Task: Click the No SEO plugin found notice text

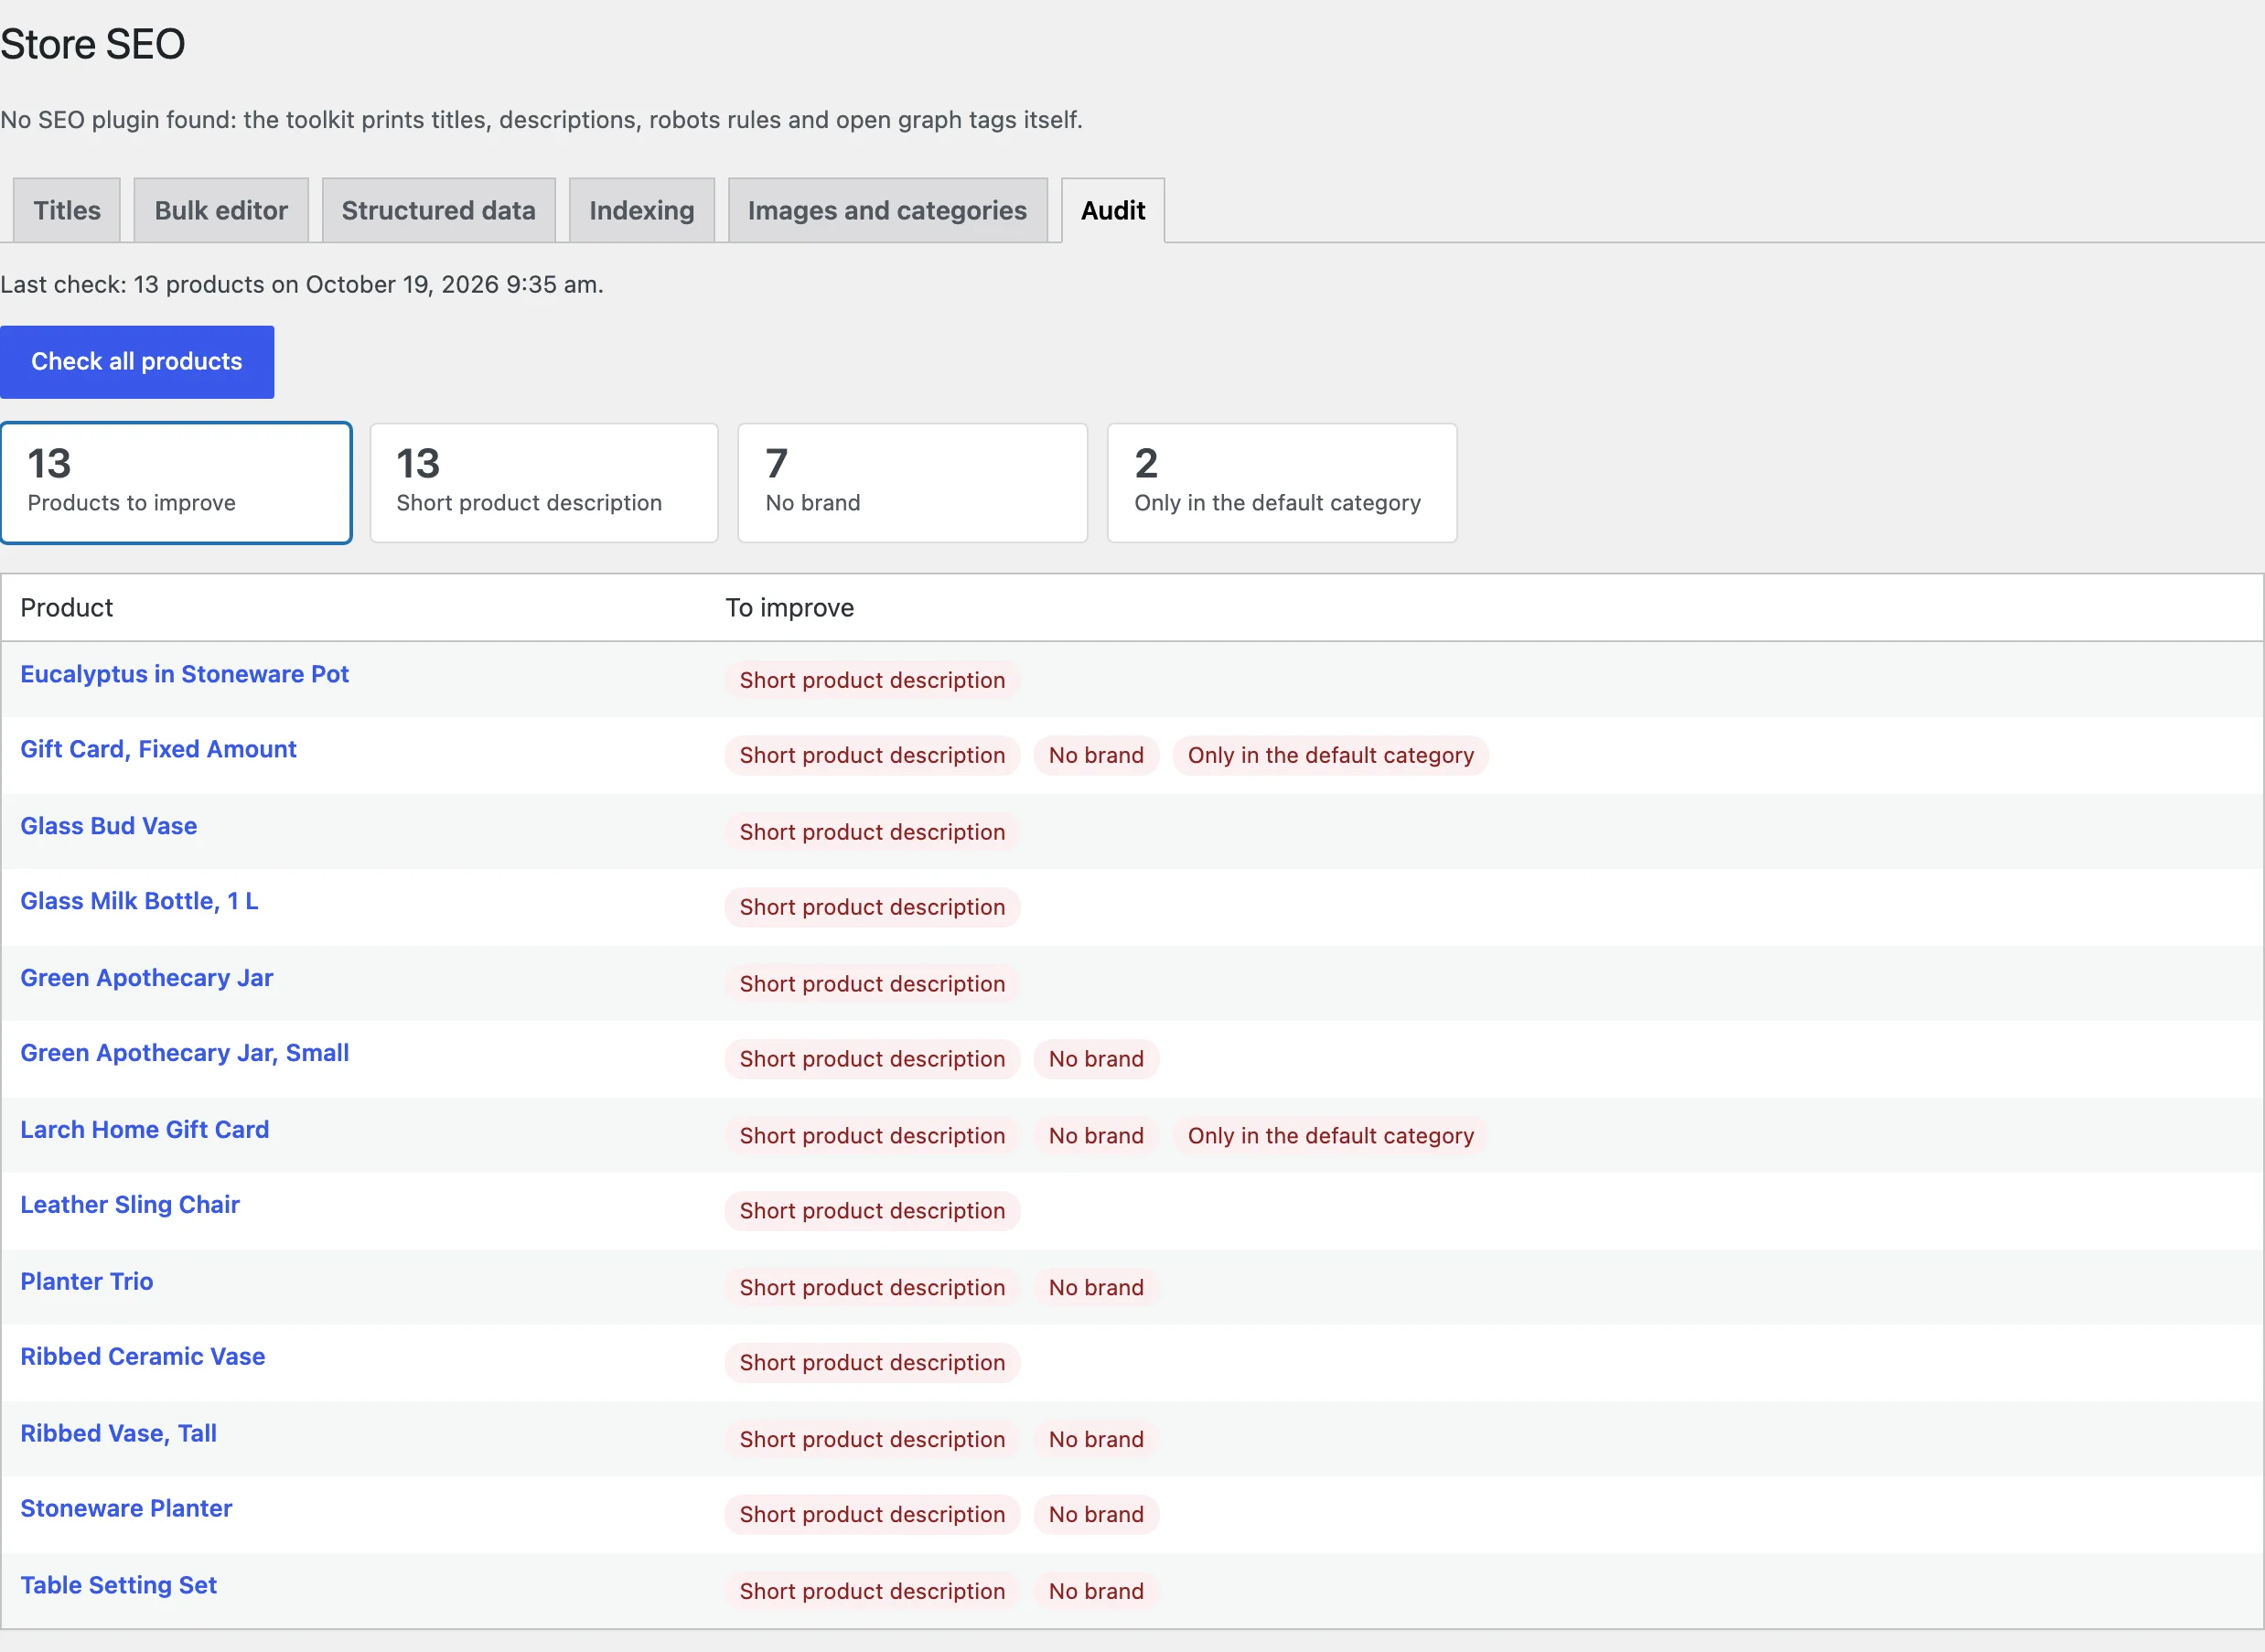Action: click(x=541, y=120)
